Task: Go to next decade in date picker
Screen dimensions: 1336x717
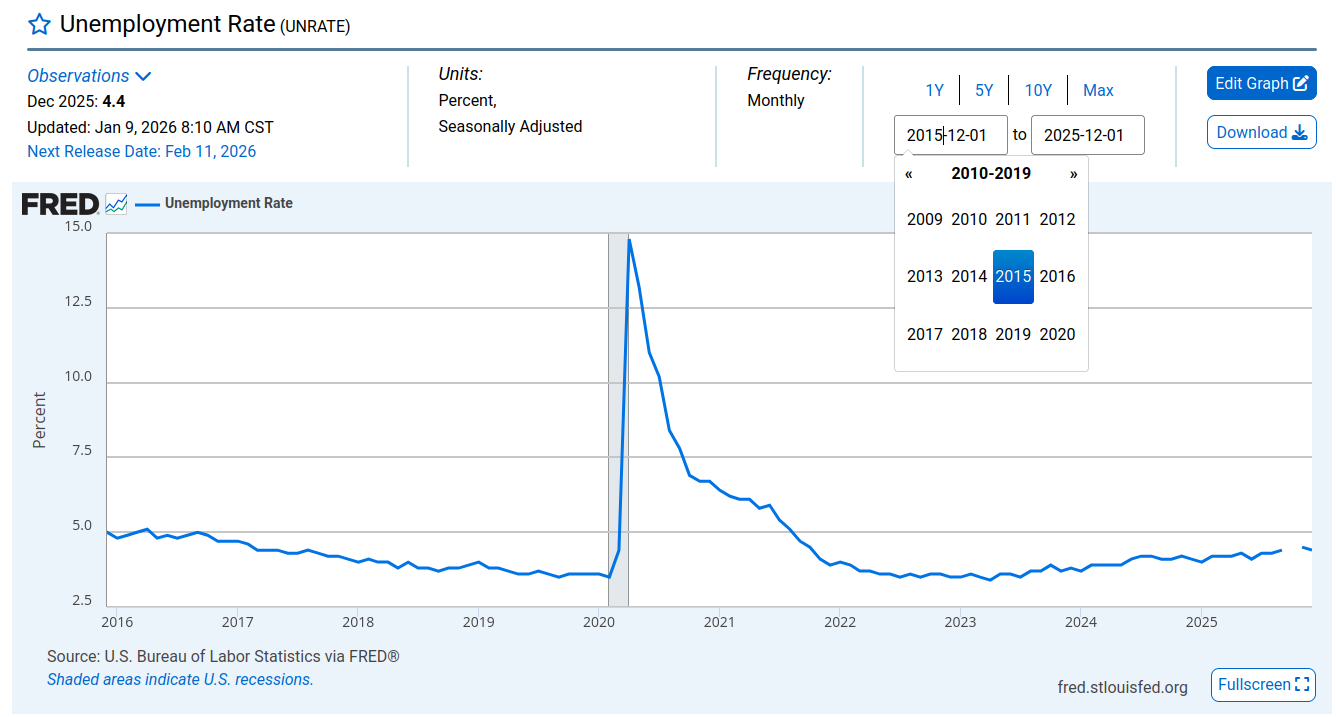Action: click(1073, 174)
